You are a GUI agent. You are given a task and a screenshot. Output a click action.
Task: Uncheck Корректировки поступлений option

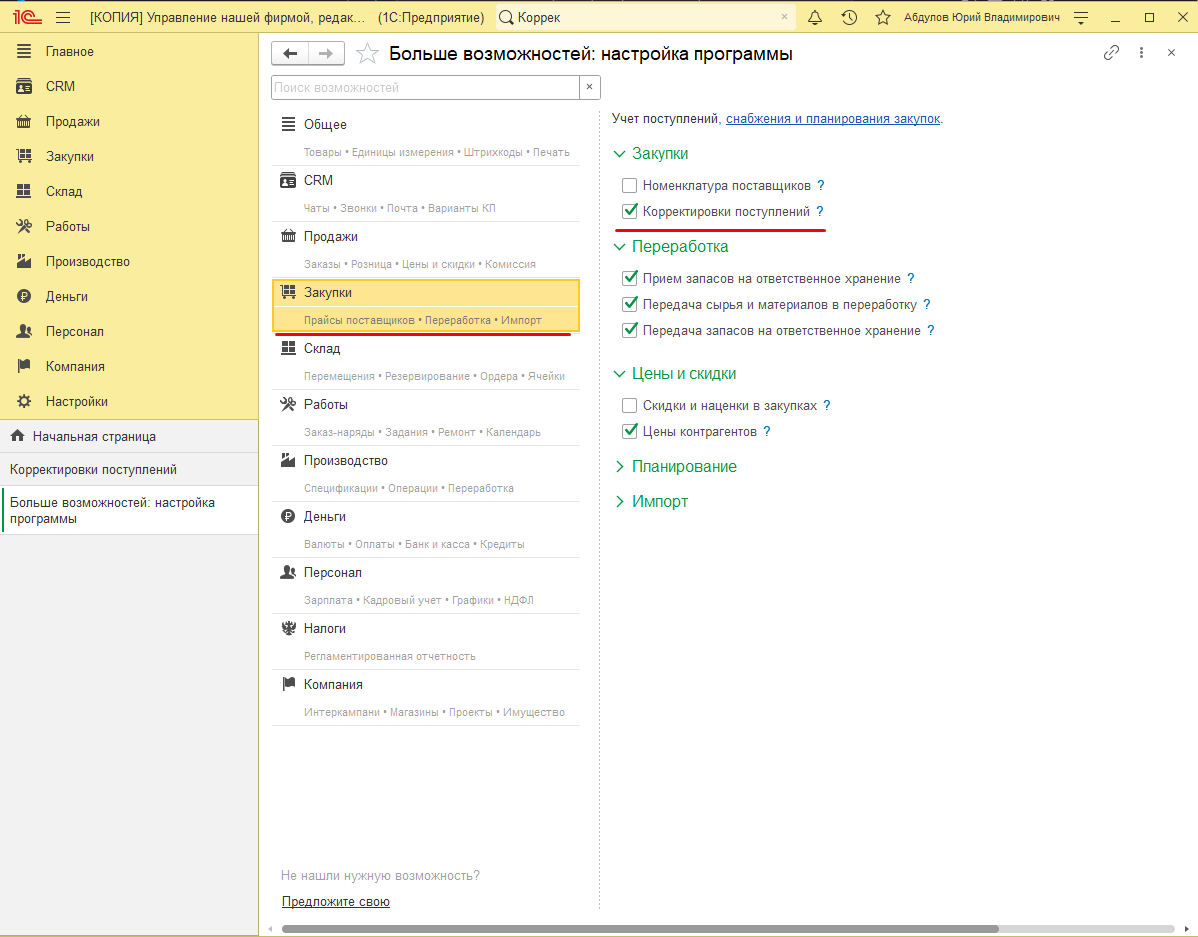coord(630,212)
